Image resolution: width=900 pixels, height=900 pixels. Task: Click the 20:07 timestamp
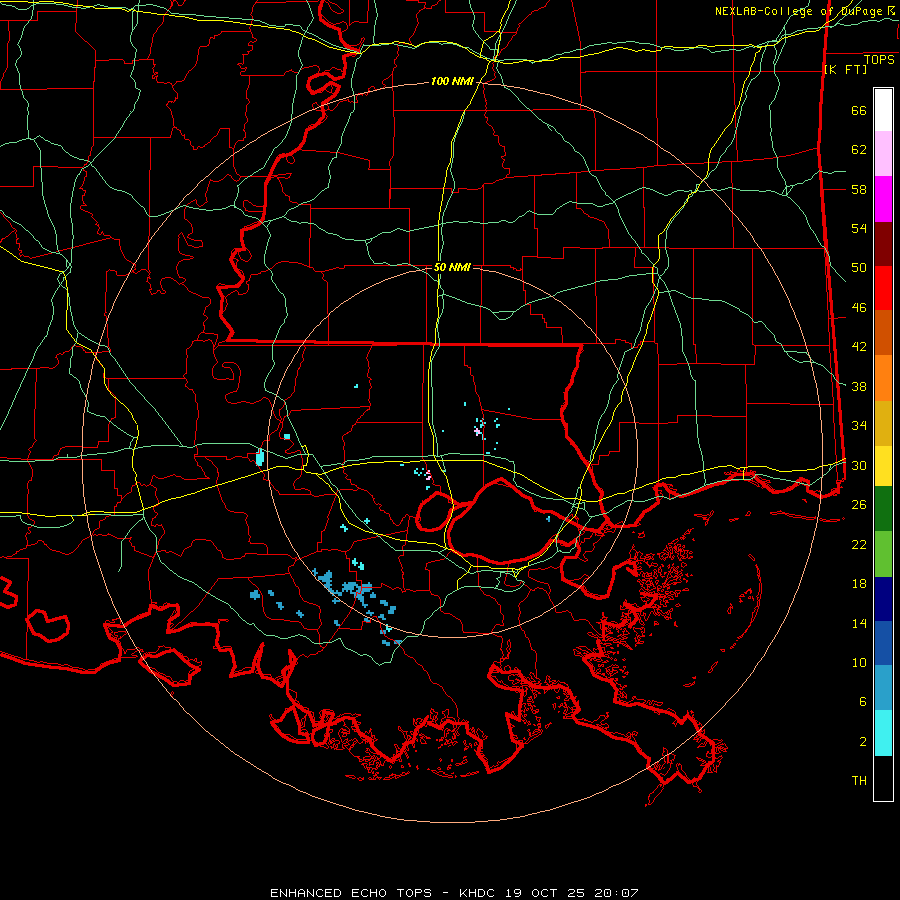coord(618,893)
